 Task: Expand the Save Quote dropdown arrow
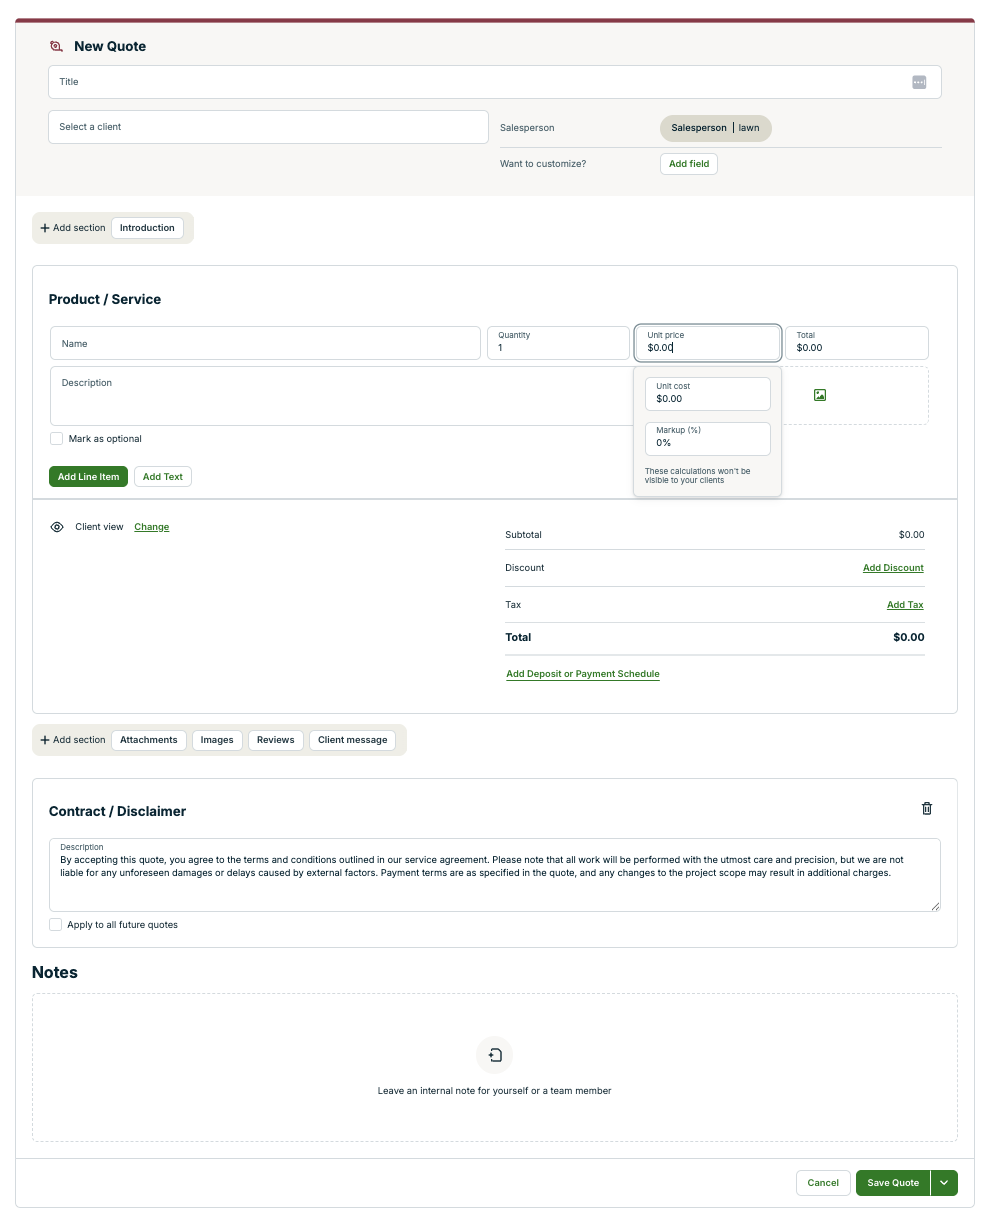pos(944,1183)
